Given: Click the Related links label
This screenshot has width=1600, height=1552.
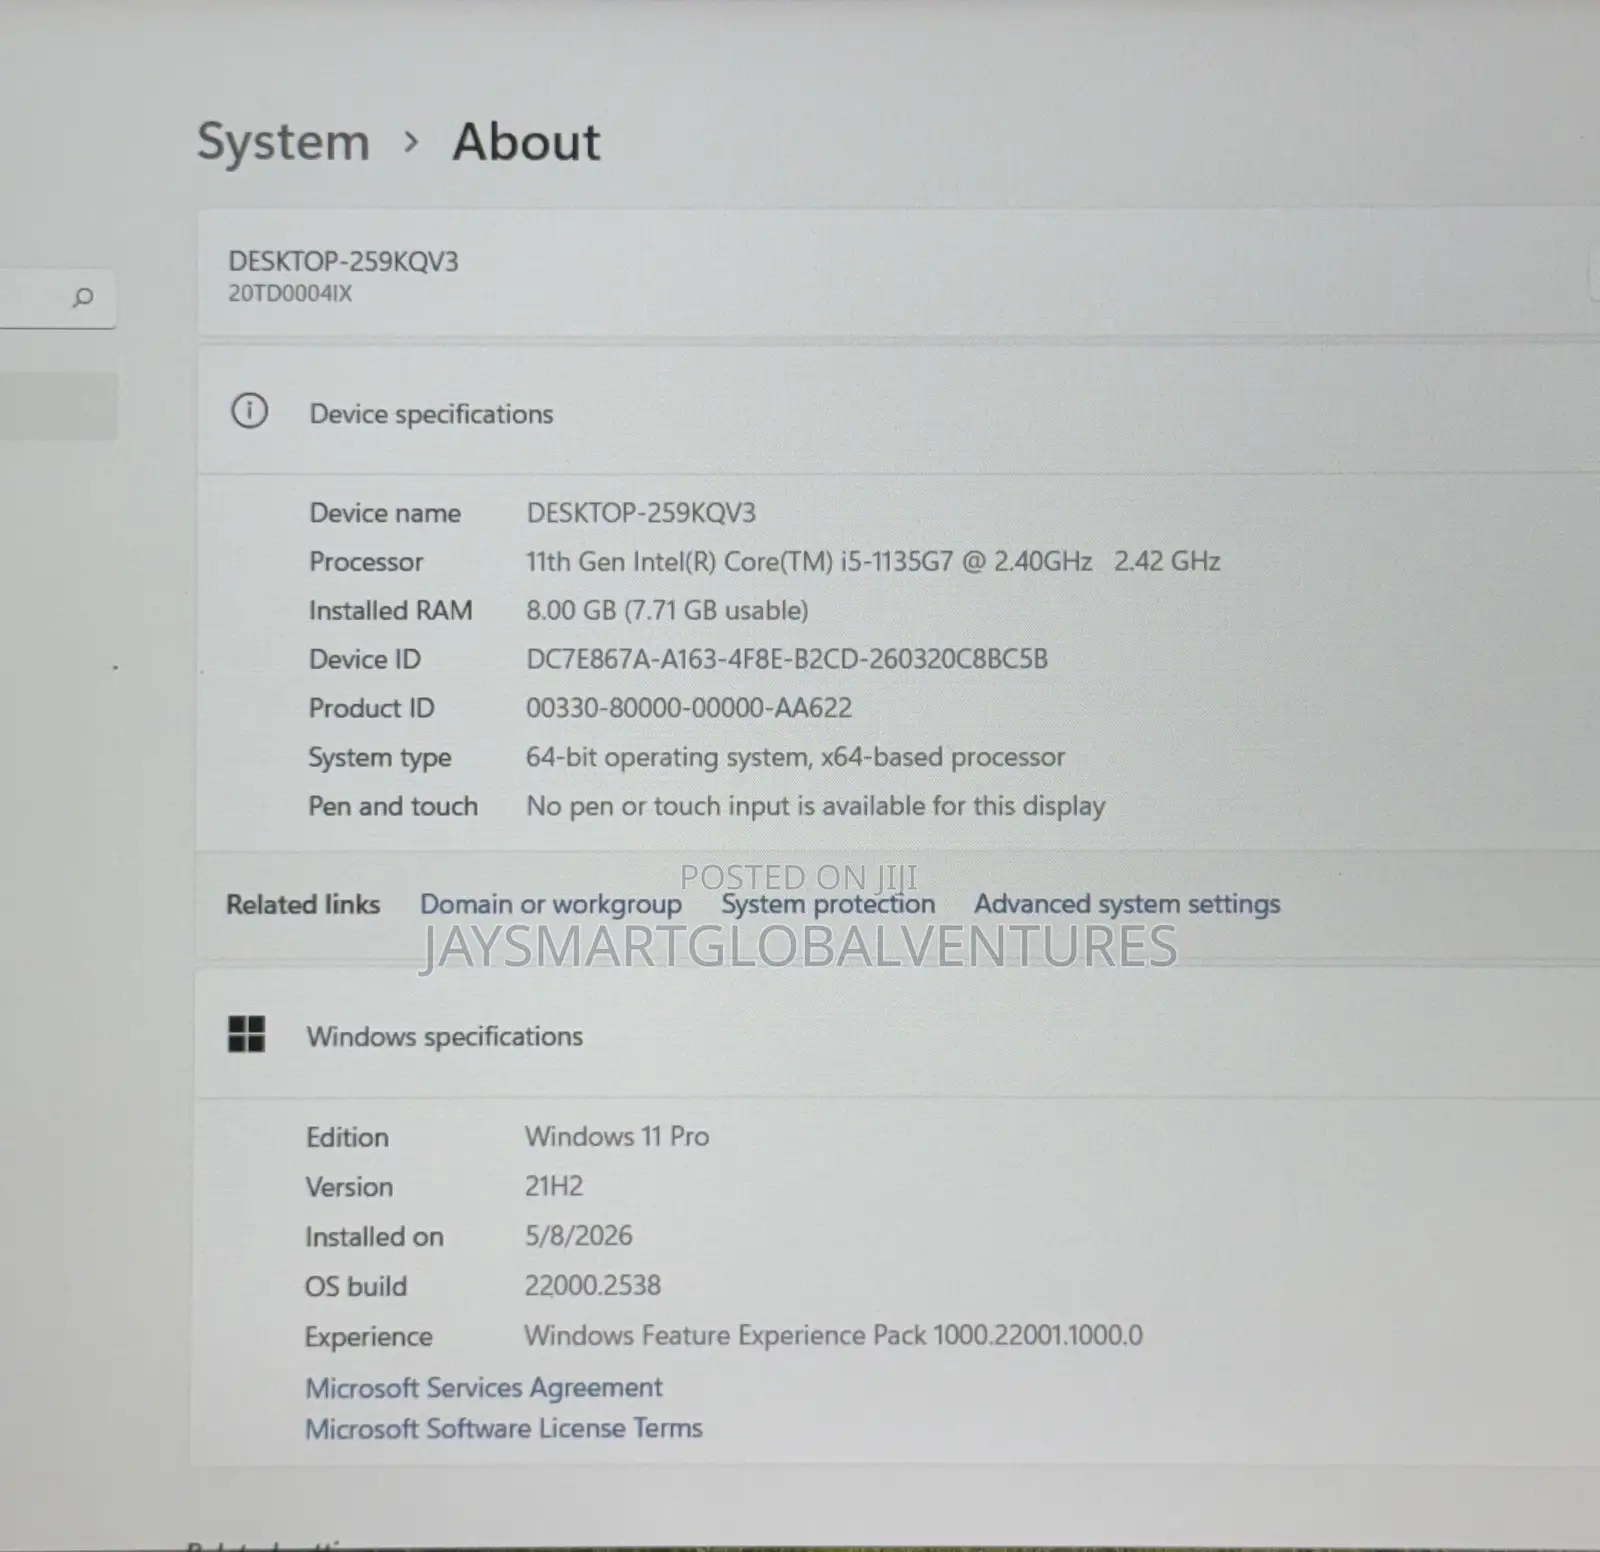Looking at the screenshot, I should click(303, 904).
